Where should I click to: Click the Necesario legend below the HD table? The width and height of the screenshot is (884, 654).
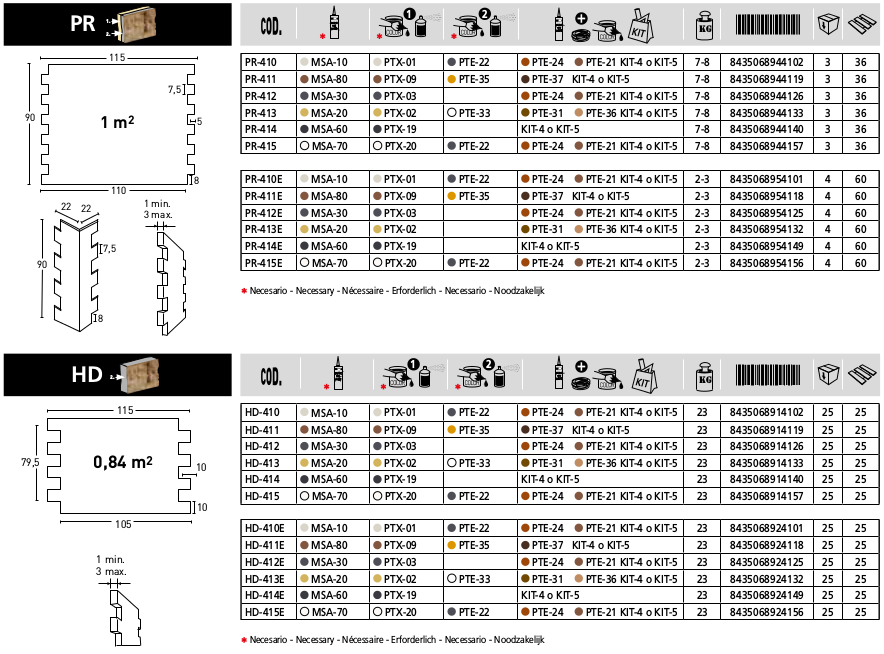click(x=393, y=640)
